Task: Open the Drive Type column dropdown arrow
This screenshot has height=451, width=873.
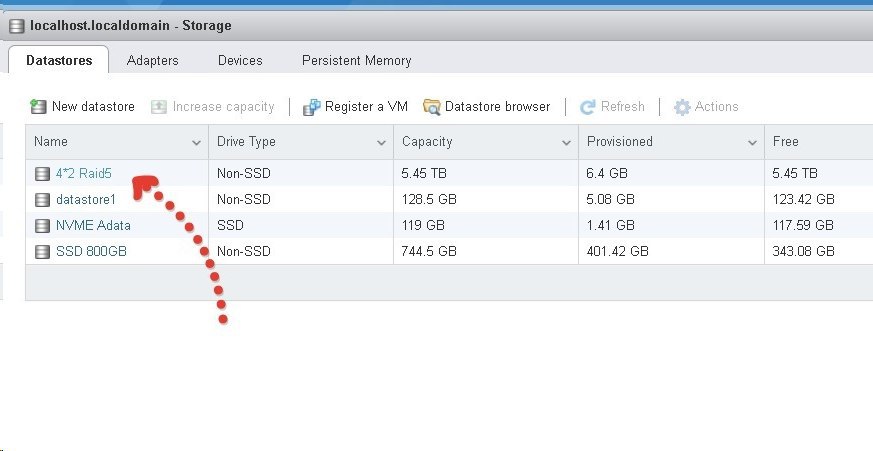Action: coord(381,143)
